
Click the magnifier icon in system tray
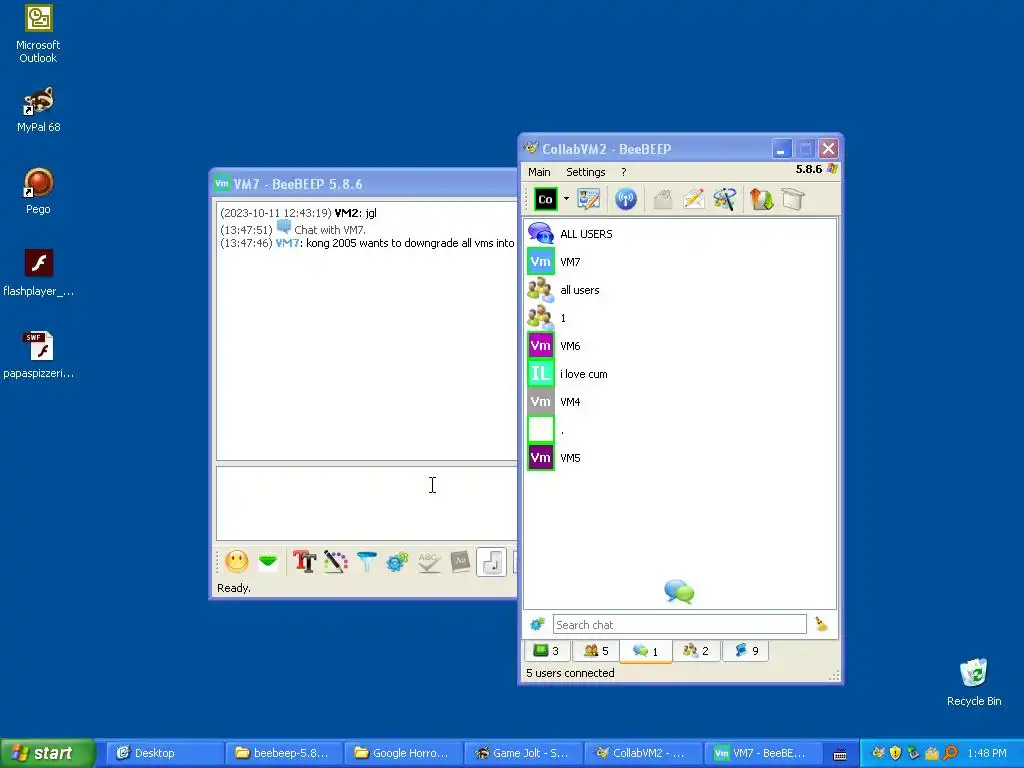pos(951,753)
